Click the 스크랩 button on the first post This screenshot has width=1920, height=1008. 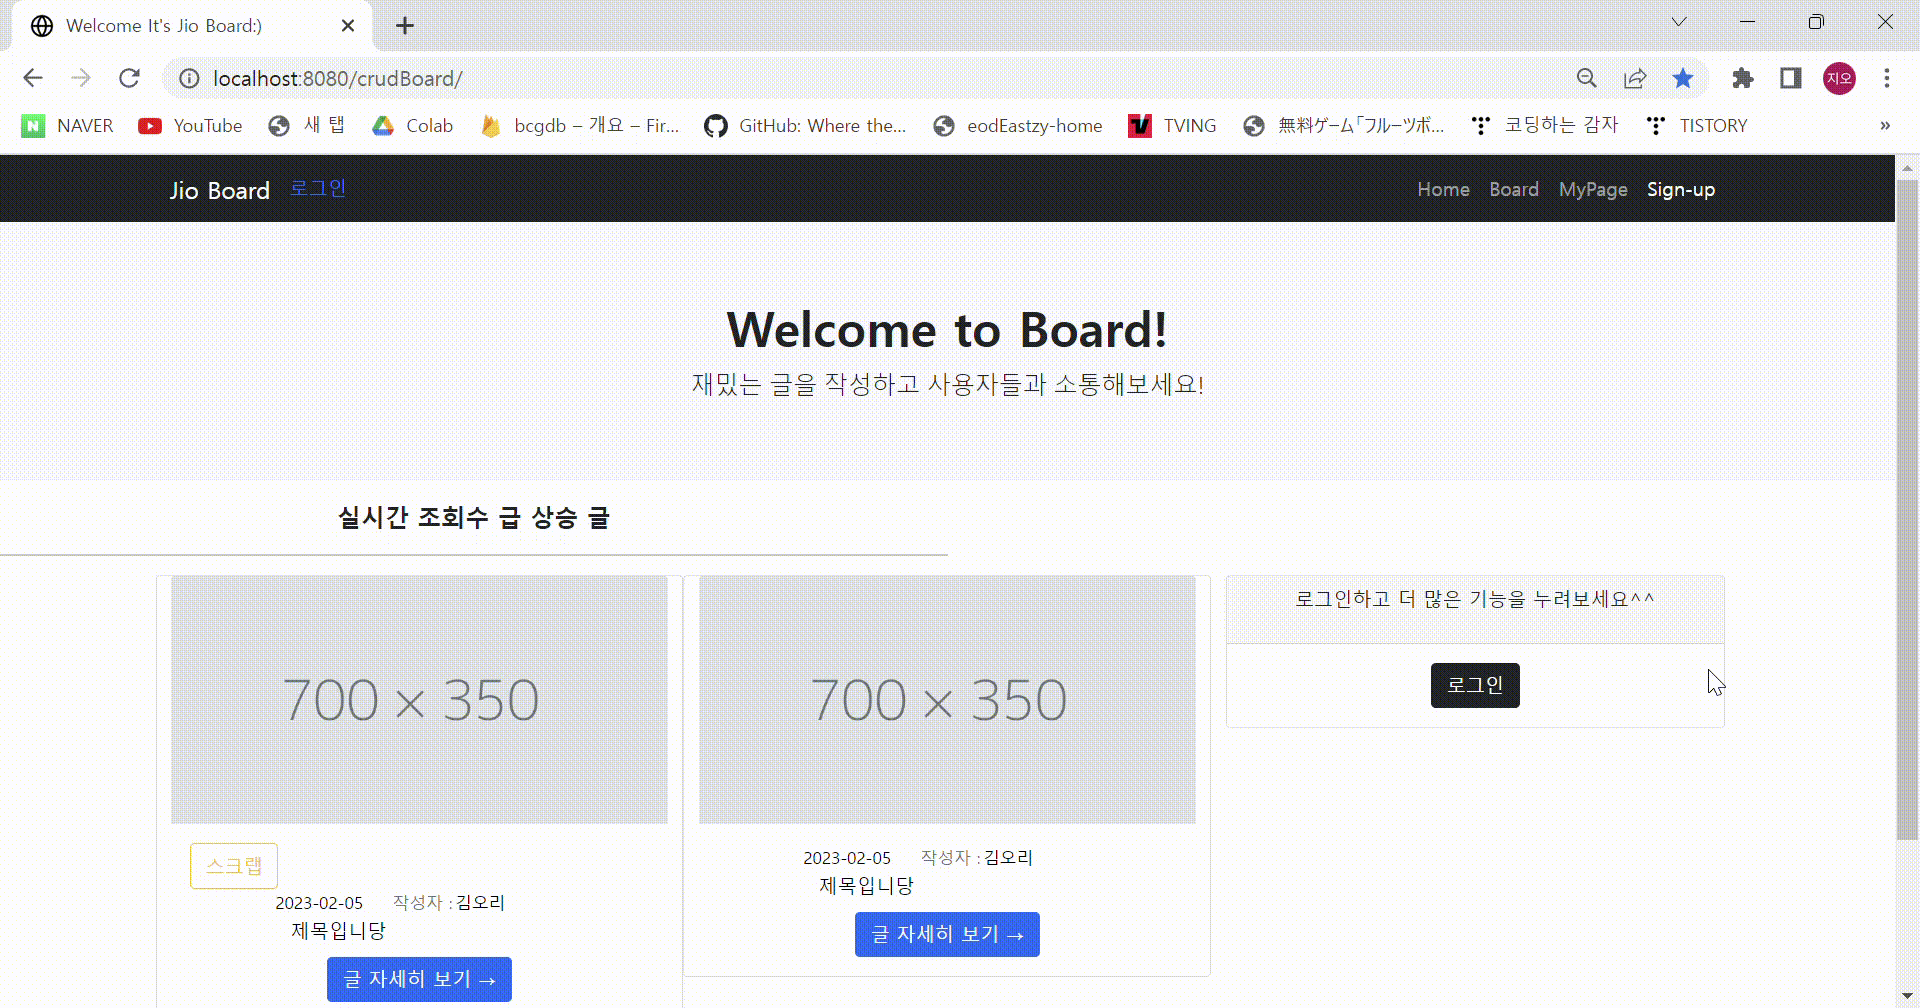click(x=233, y=865)
